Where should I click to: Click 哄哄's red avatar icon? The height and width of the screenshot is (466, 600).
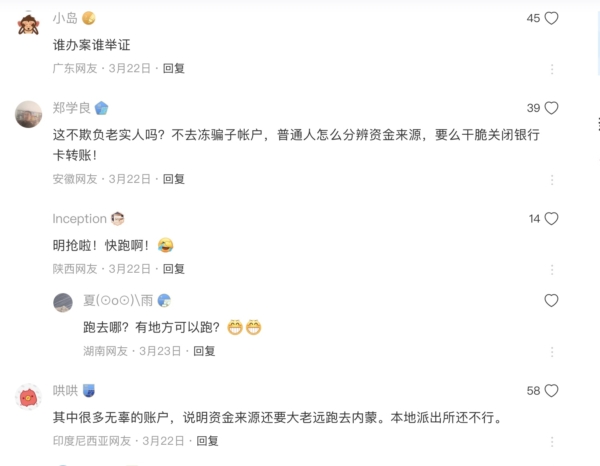tap(29, 396)
